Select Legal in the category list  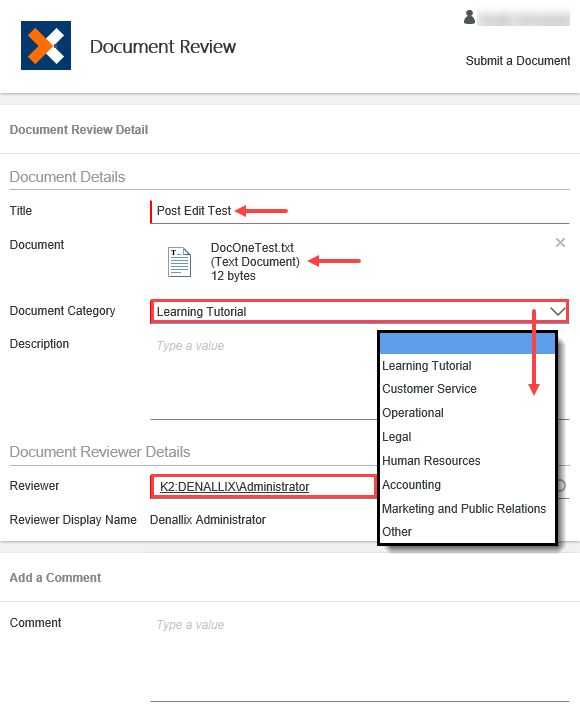pyautogui.click(x=397, y=437)
